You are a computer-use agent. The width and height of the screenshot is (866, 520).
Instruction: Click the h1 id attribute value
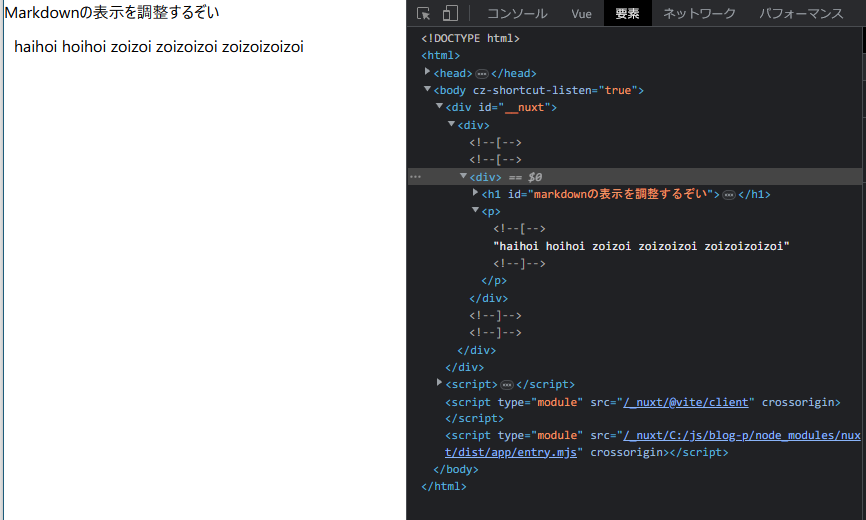tap(621, 194)
